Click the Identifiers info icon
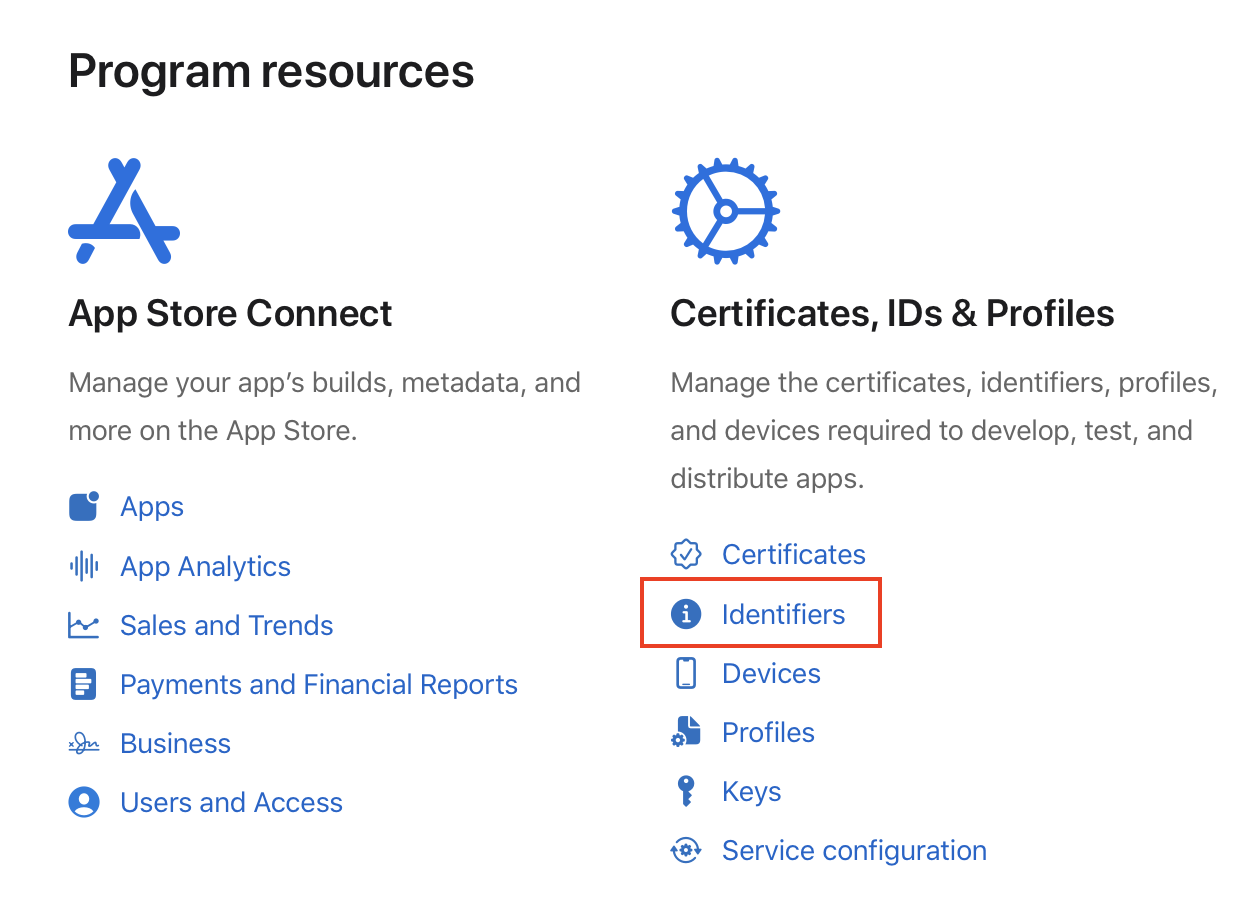 686,614
